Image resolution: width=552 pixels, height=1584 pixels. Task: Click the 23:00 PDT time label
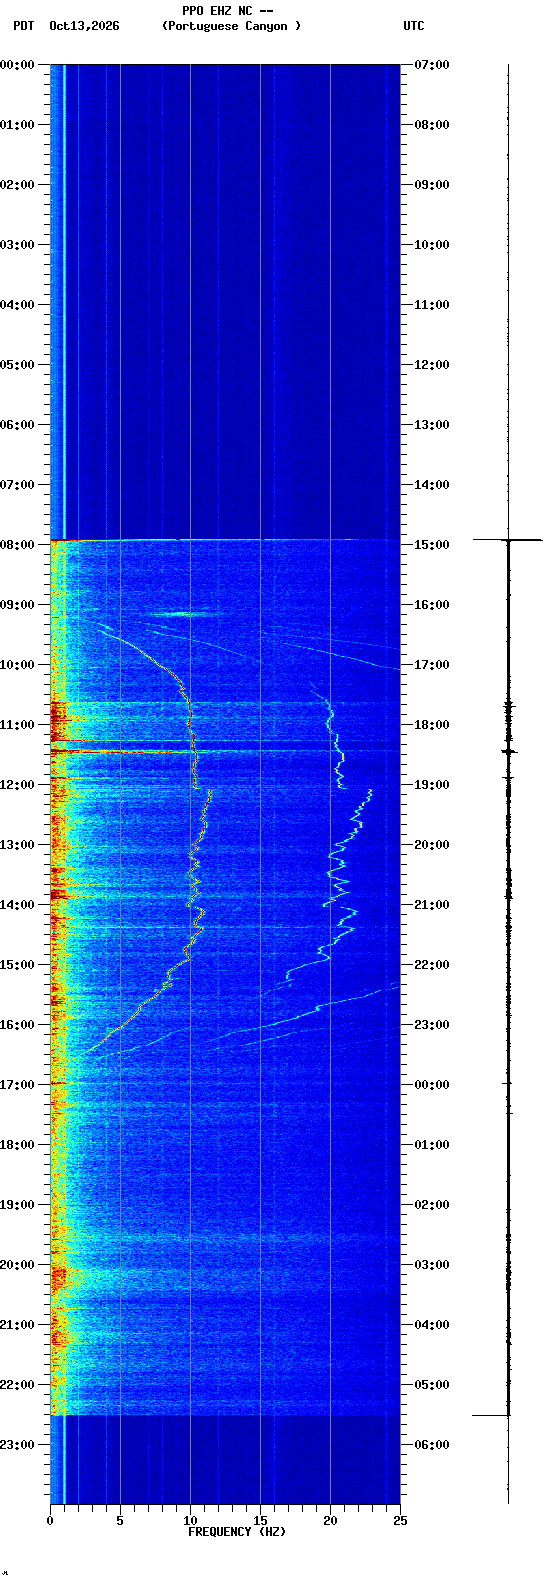[x=18, y=1445]
